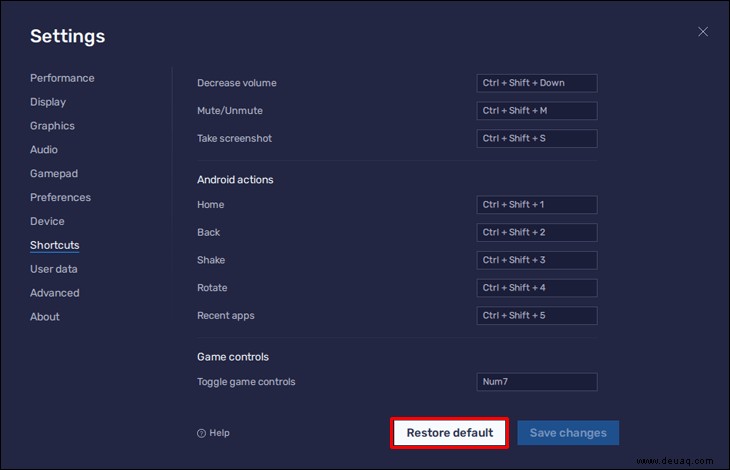Viewport: 730px width, 470px height.
Task: Click the Rotate label text
Action: pyautogui.click(x=212, y=288)
